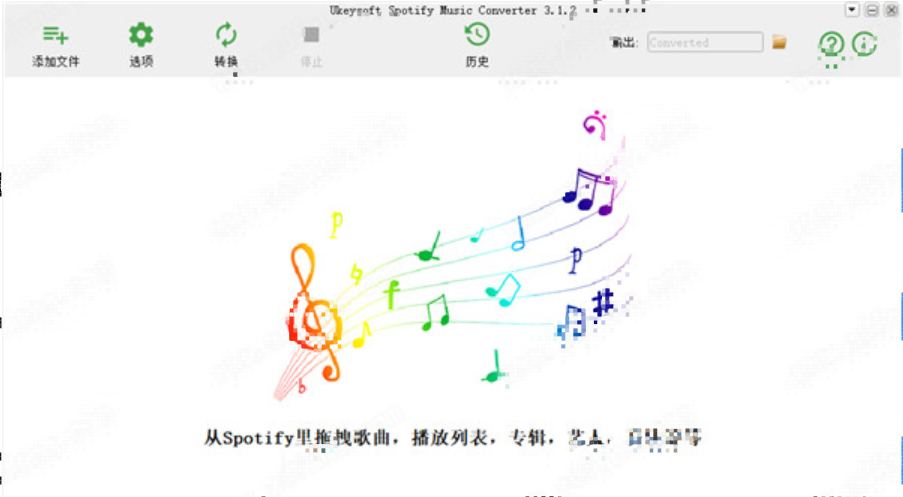Close the Ukeysoft converter window
The image size is (903, 497).
891,10
